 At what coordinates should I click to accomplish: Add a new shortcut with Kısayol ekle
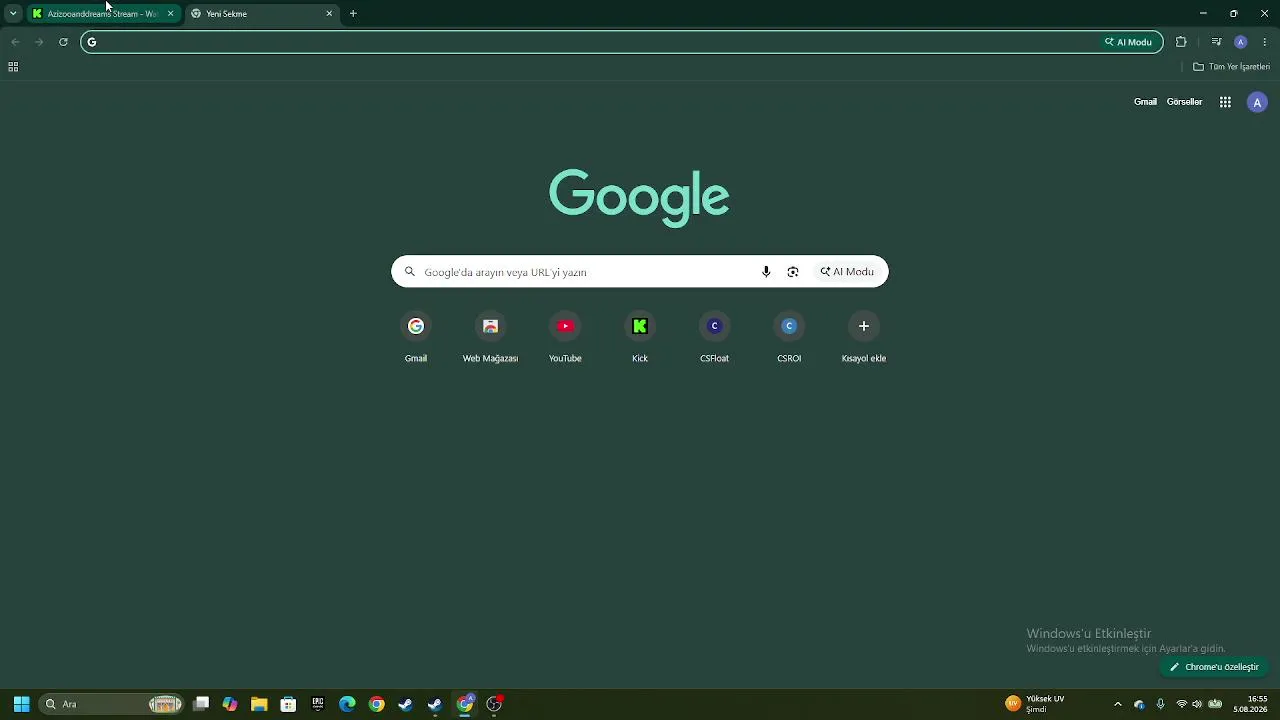pyautogui.click(x=864, y=338)
